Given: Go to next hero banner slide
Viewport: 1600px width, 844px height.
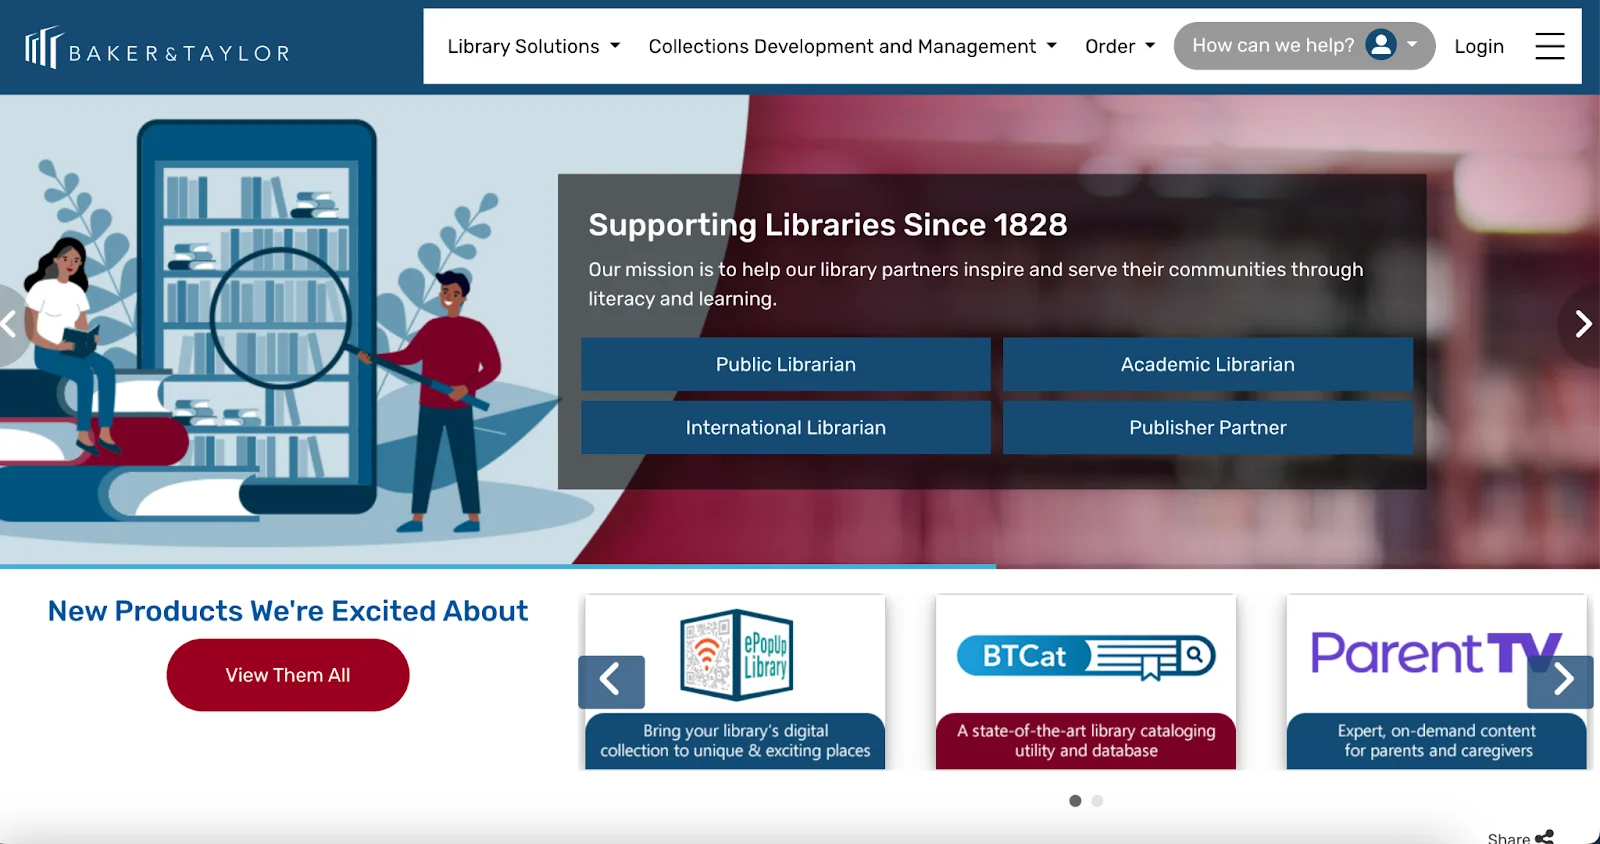Looking at the screenshot, I should point(1582,324).
